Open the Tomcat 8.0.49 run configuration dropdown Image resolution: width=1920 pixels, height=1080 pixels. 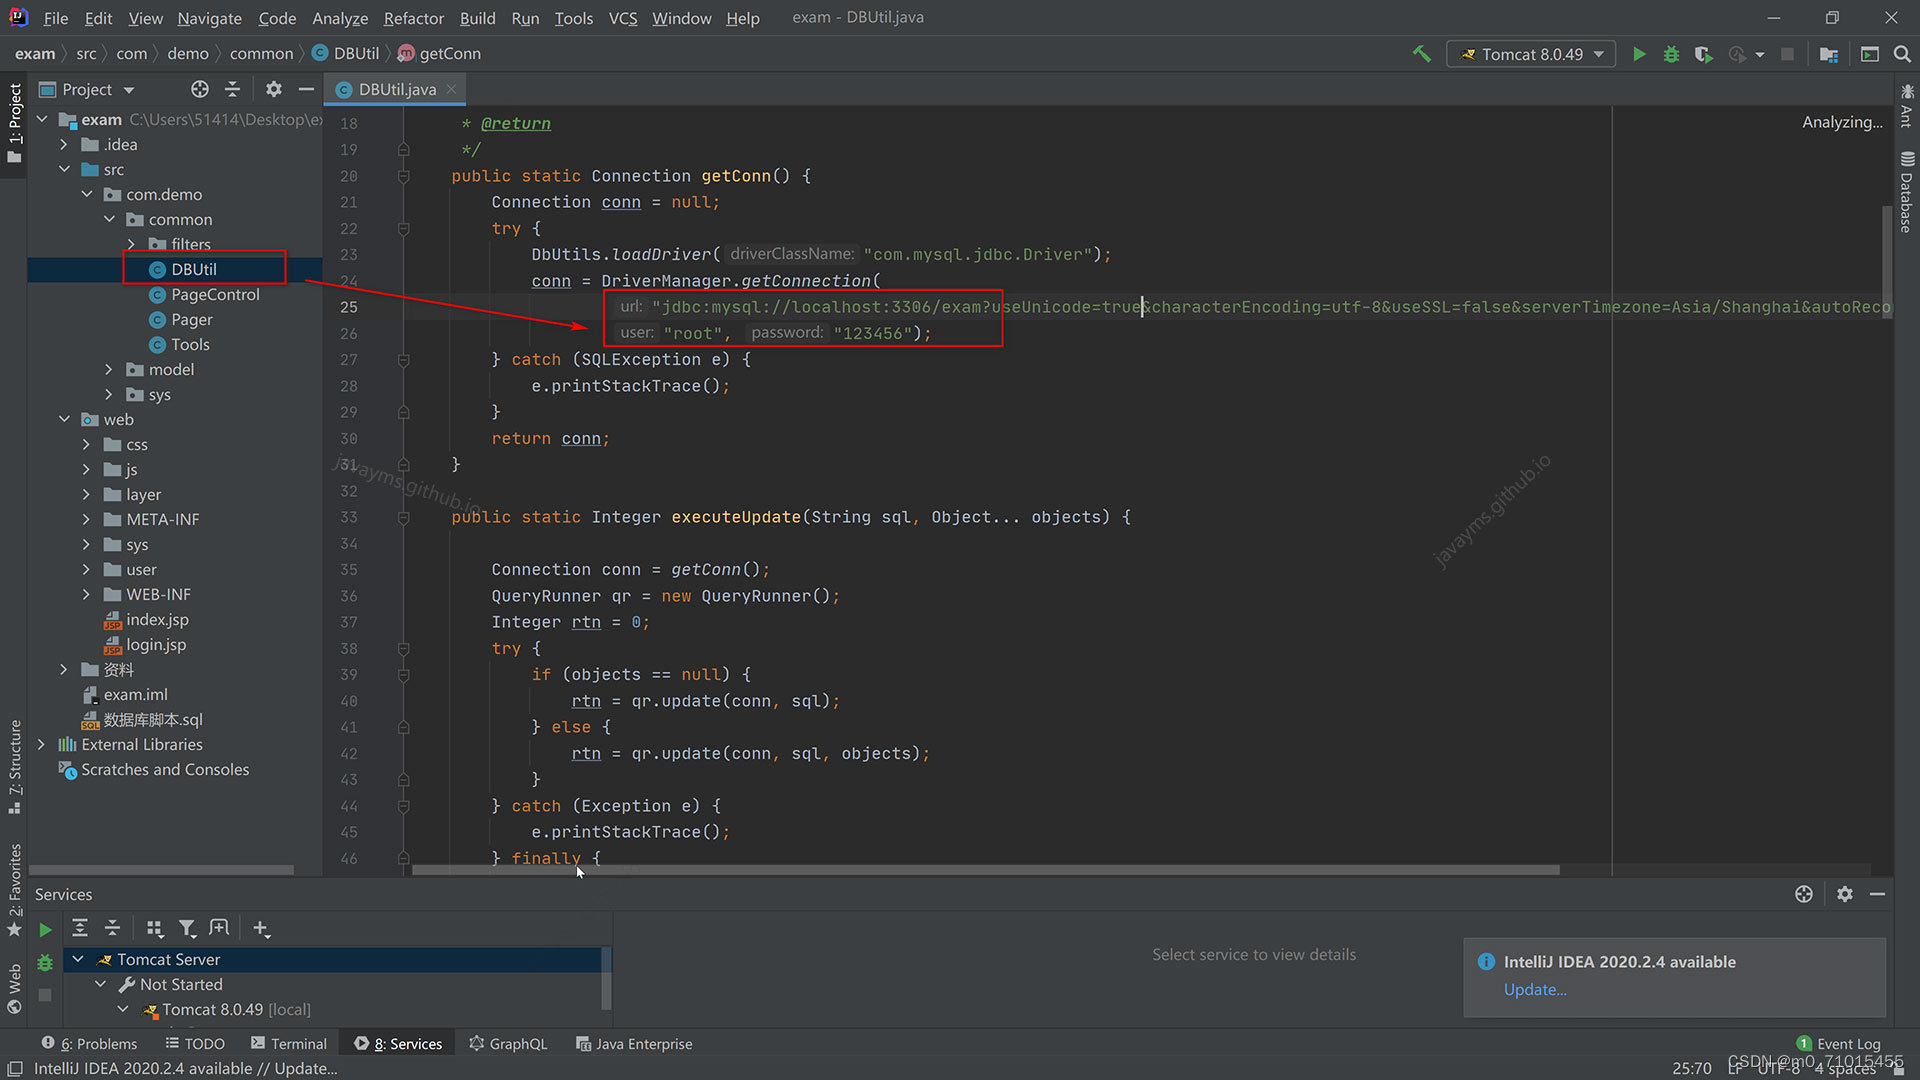(1597, 54)
